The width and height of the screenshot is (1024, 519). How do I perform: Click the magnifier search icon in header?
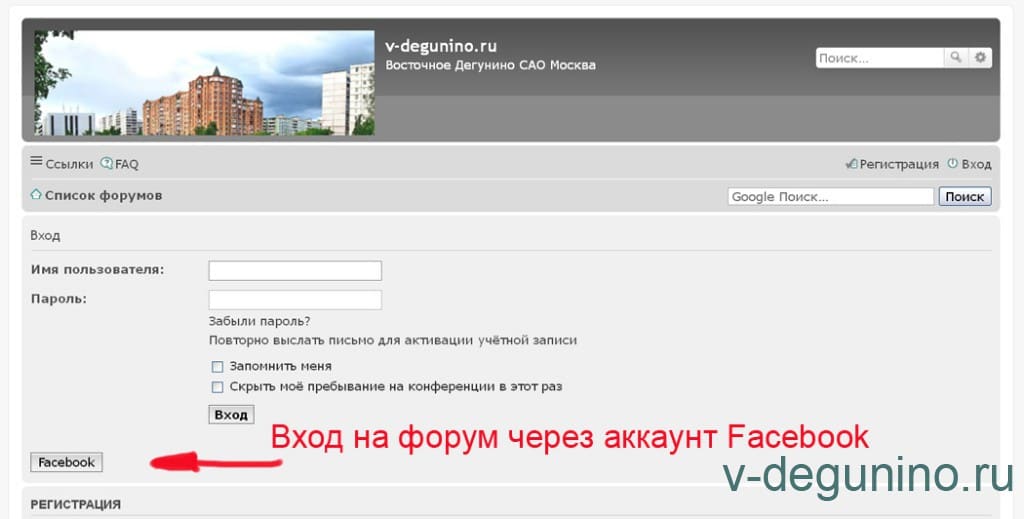click(x=956, y=58)
